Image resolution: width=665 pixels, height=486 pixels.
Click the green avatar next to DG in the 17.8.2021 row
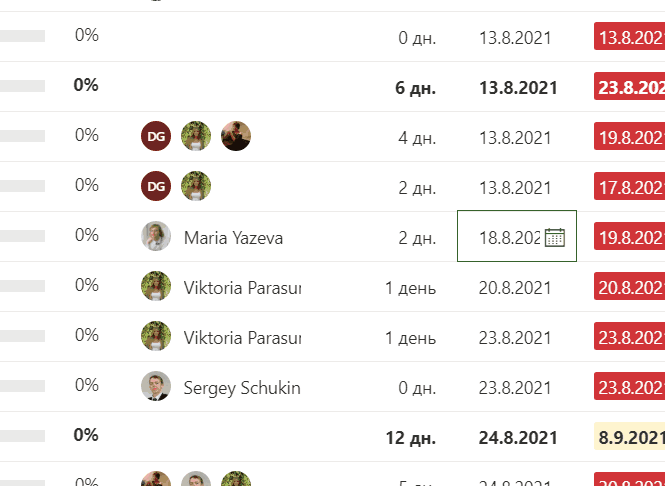(196, 186)
